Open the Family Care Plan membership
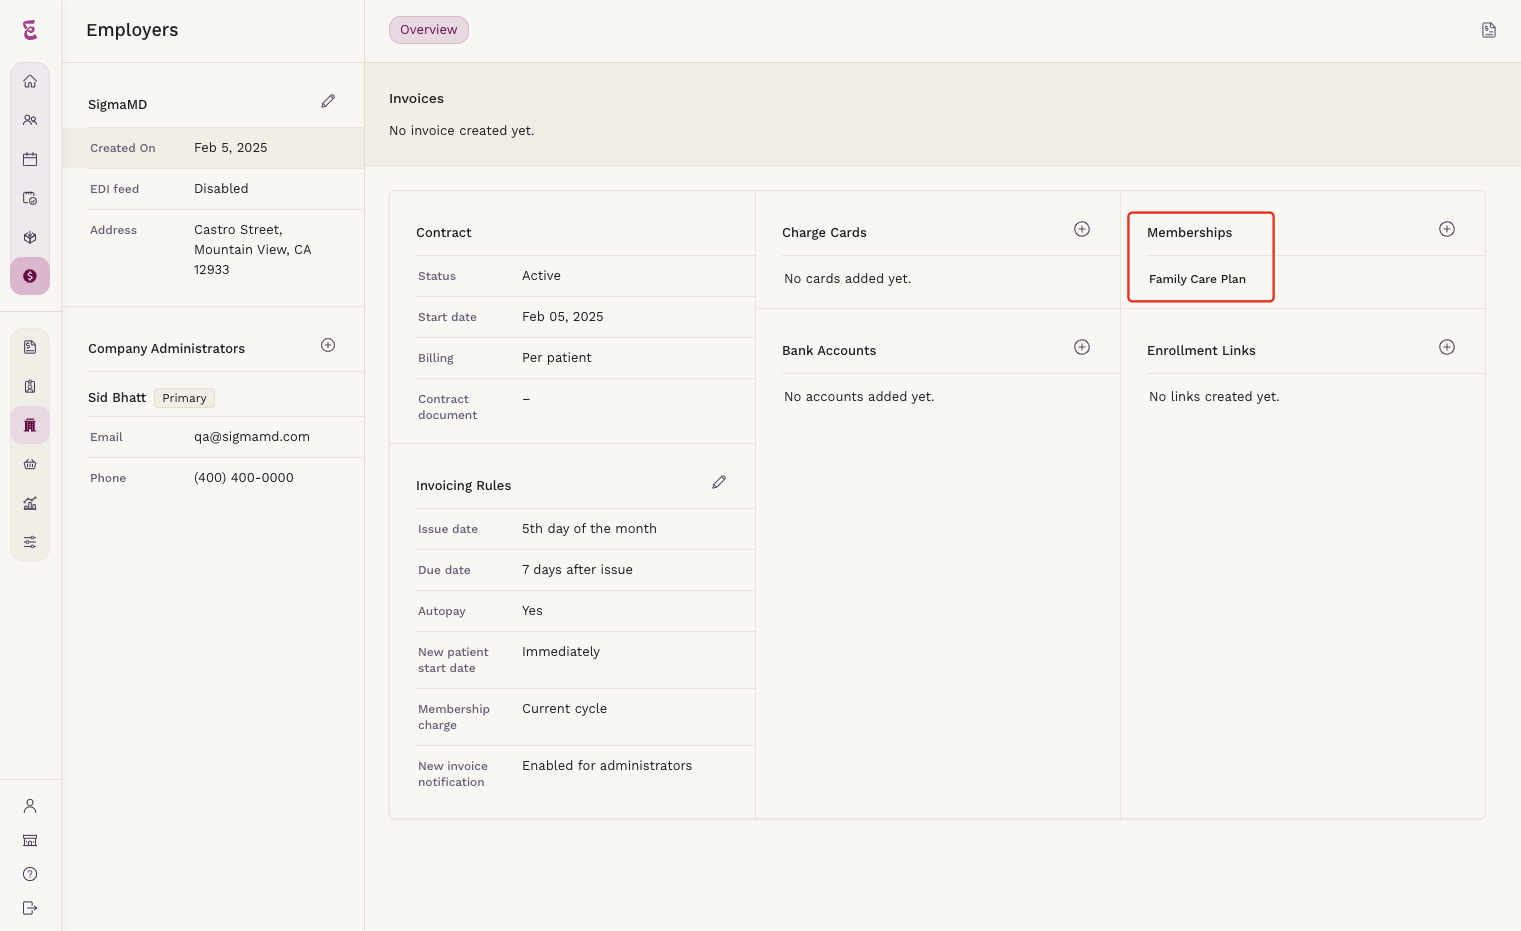The image size is (1521, 931). (1197, 279)
